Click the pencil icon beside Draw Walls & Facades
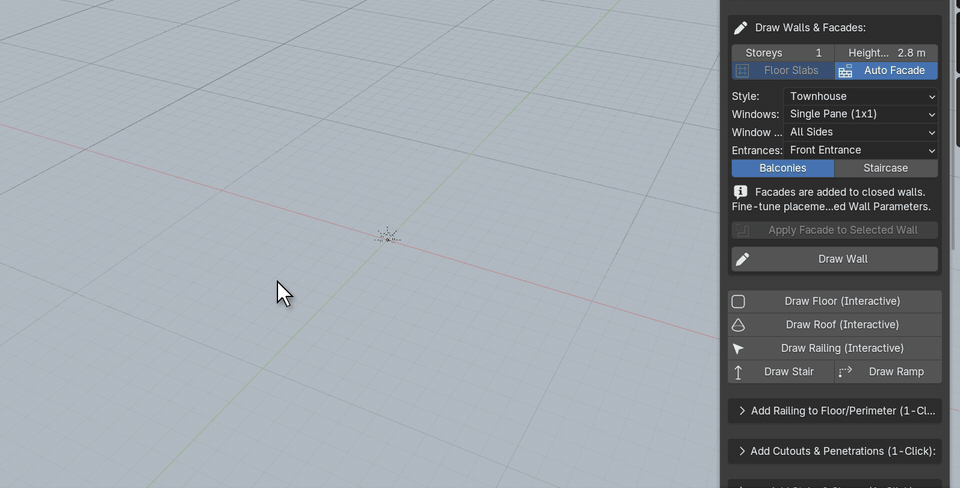The image size is (960, 488). (x=740, y=28)
